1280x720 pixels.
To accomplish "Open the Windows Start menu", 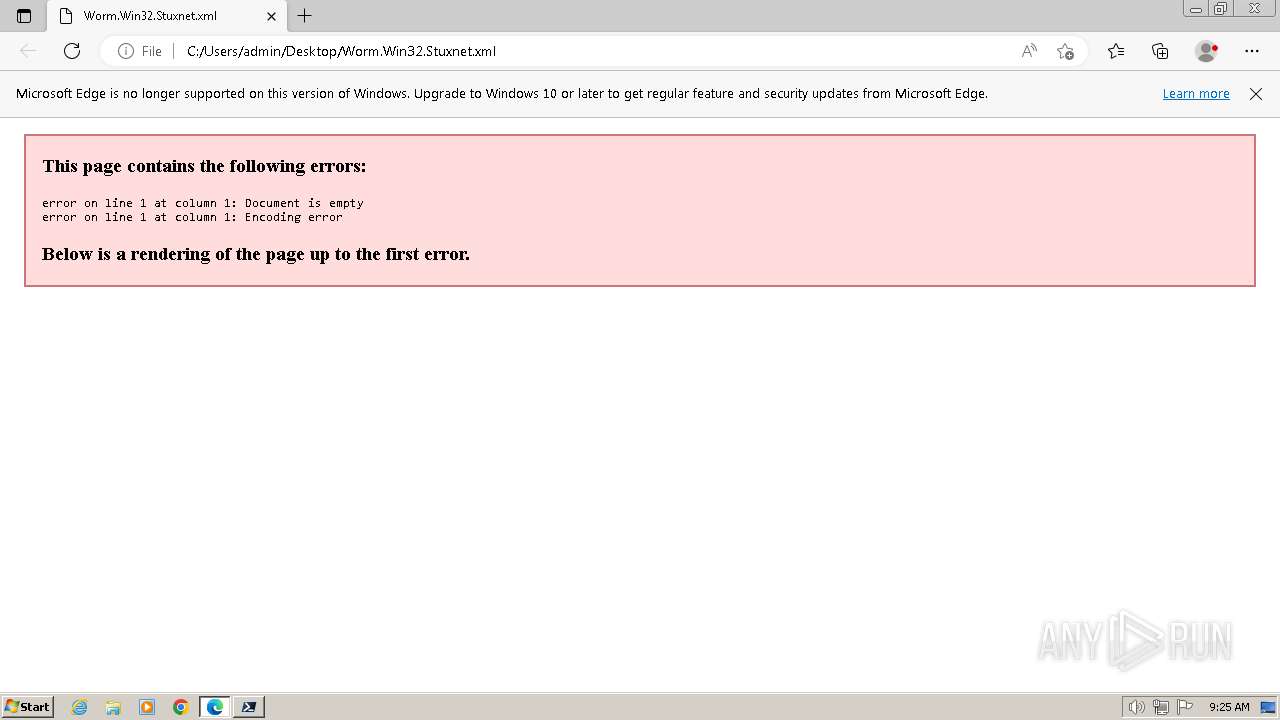I will coord(28,707).
